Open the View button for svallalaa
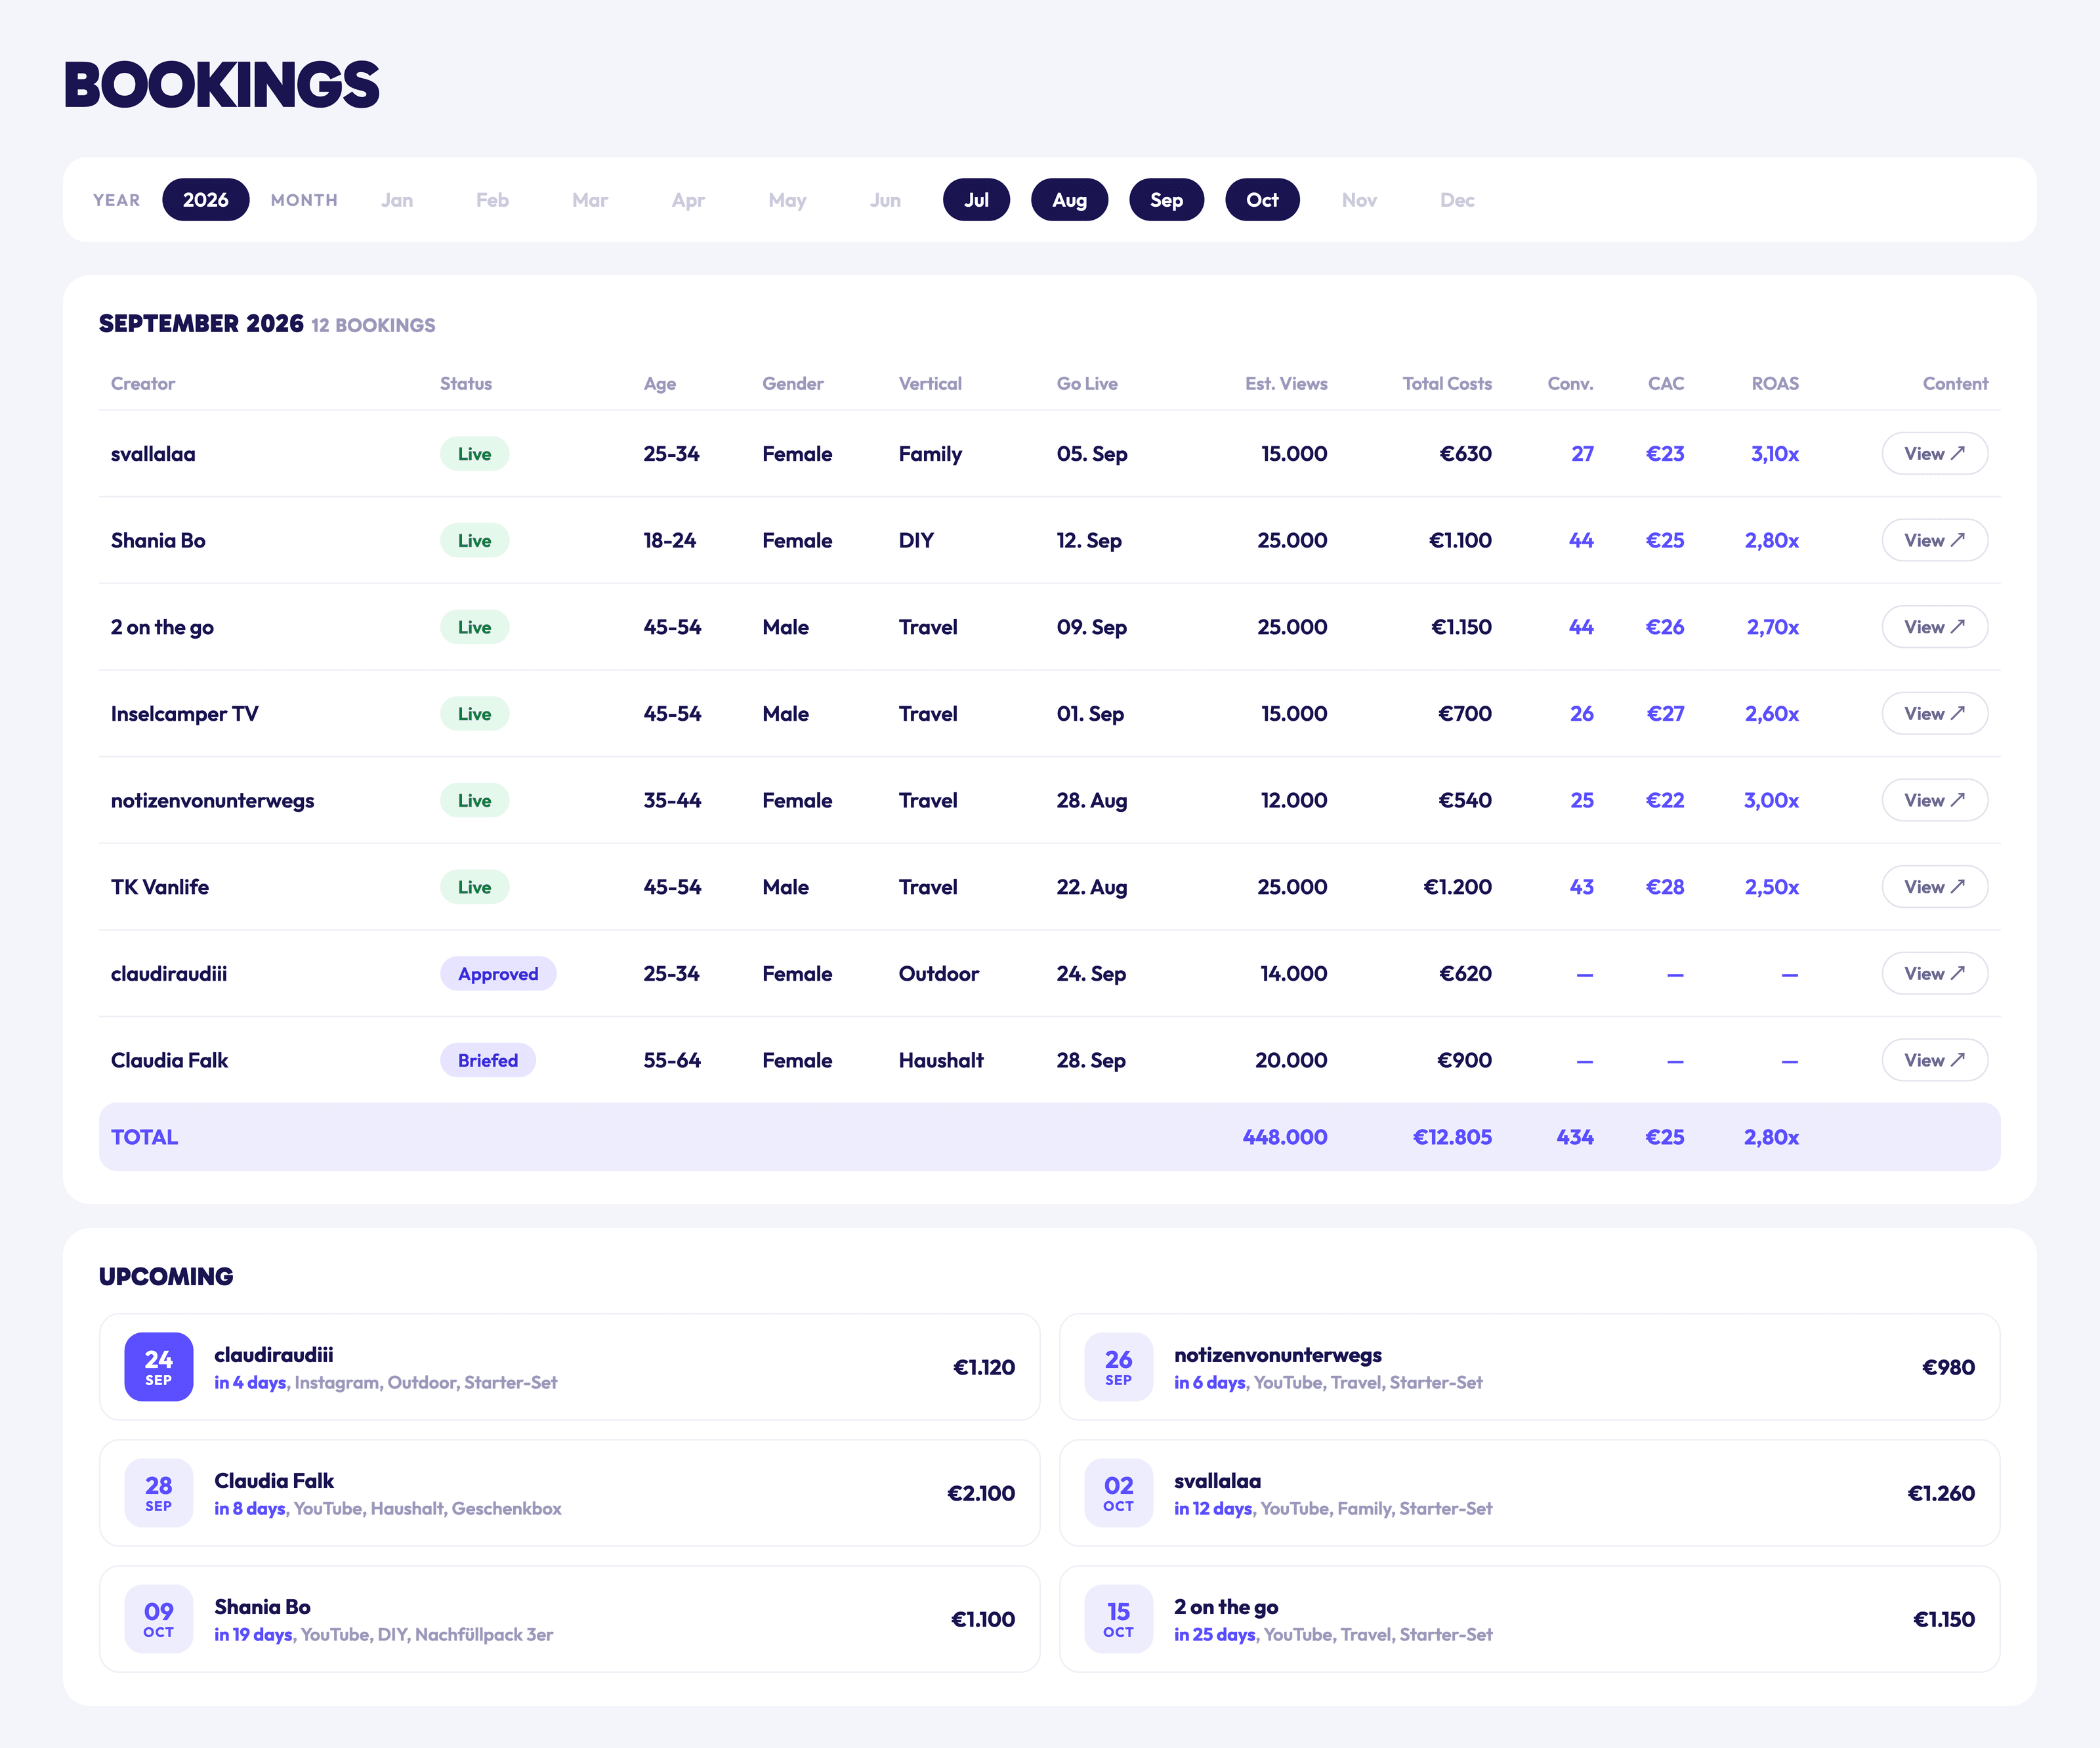This screenshot has height=1748, width=2100. pos(1934,454)
